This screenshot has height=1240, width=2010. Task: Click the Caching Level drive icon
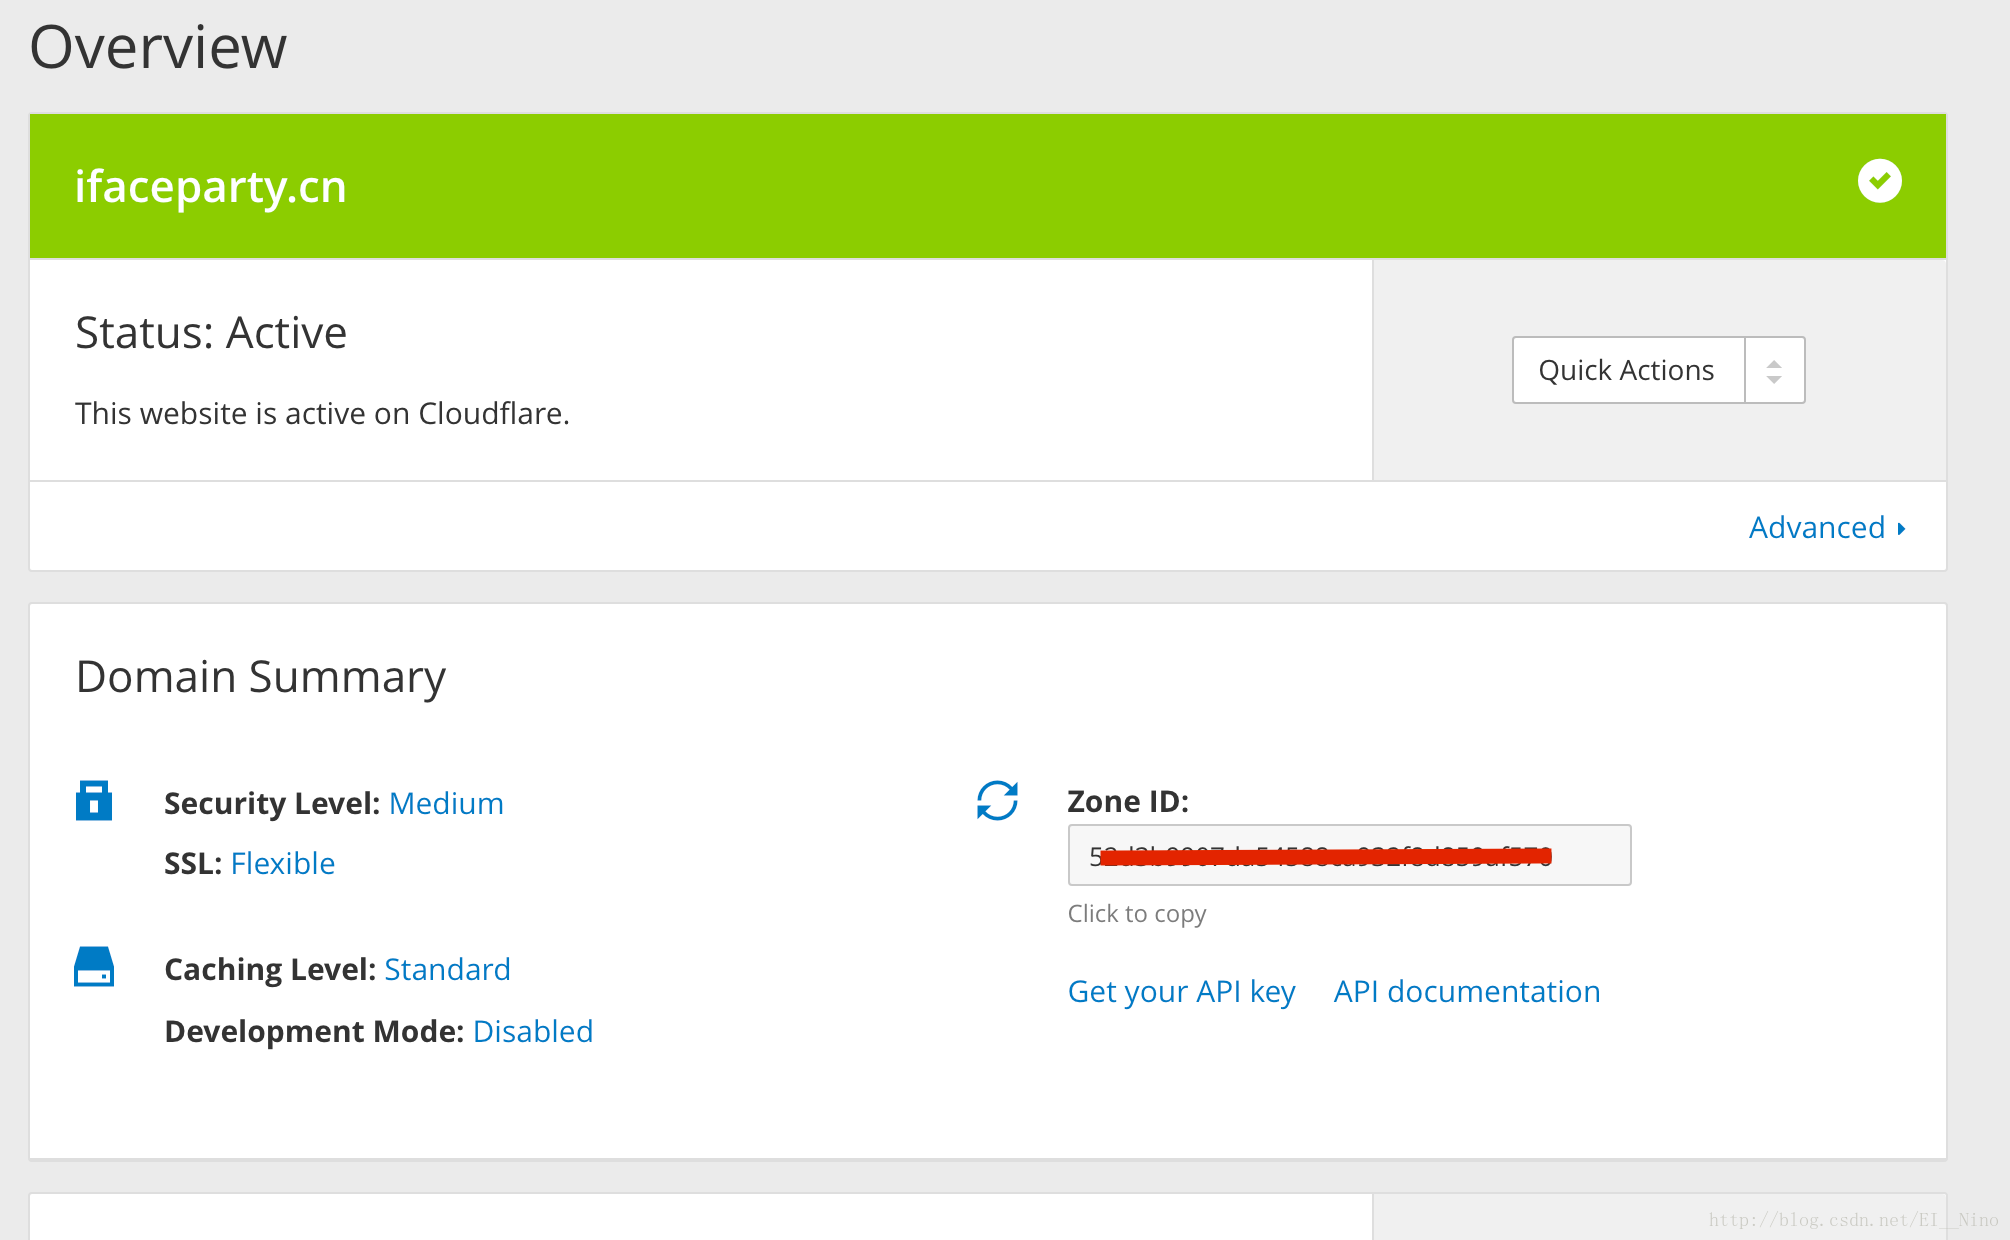(94, 967)
